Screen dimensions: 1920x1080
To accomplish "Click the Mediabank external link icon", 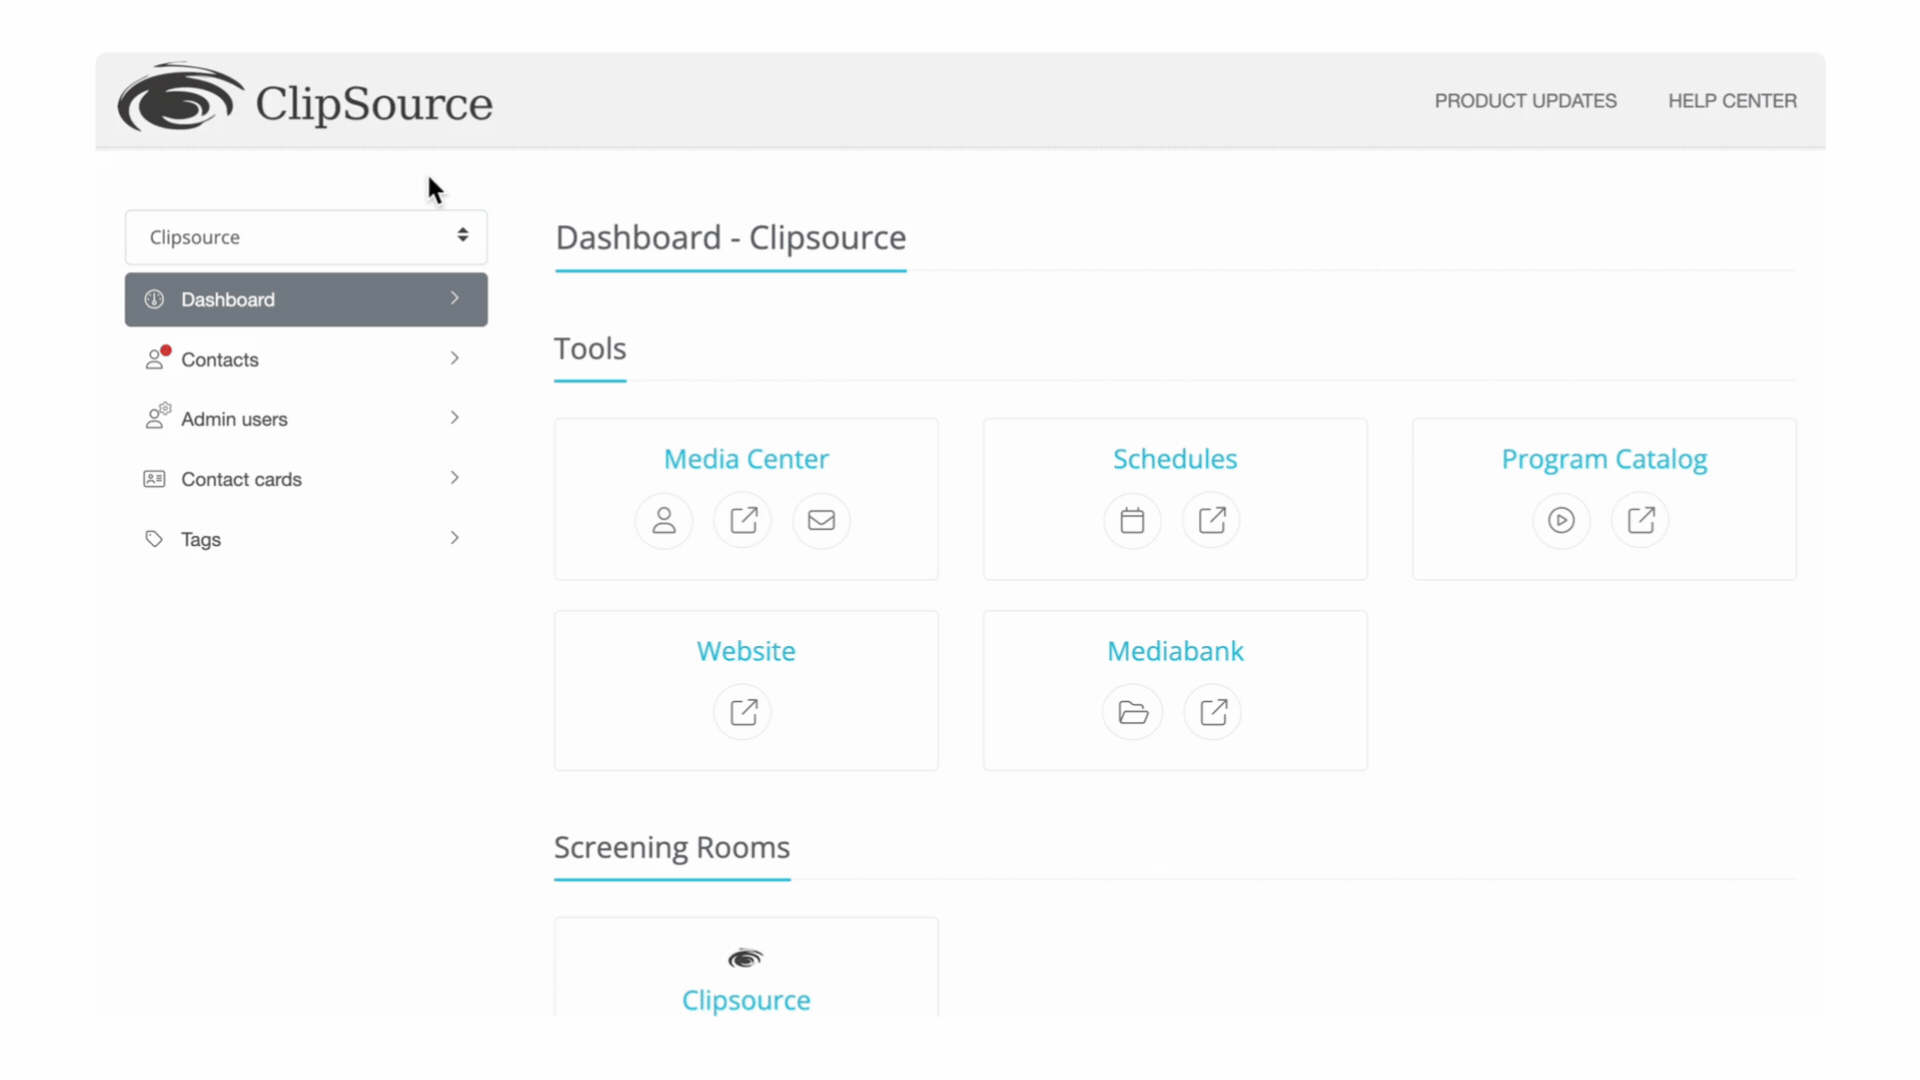I will tap(1213, 712).
